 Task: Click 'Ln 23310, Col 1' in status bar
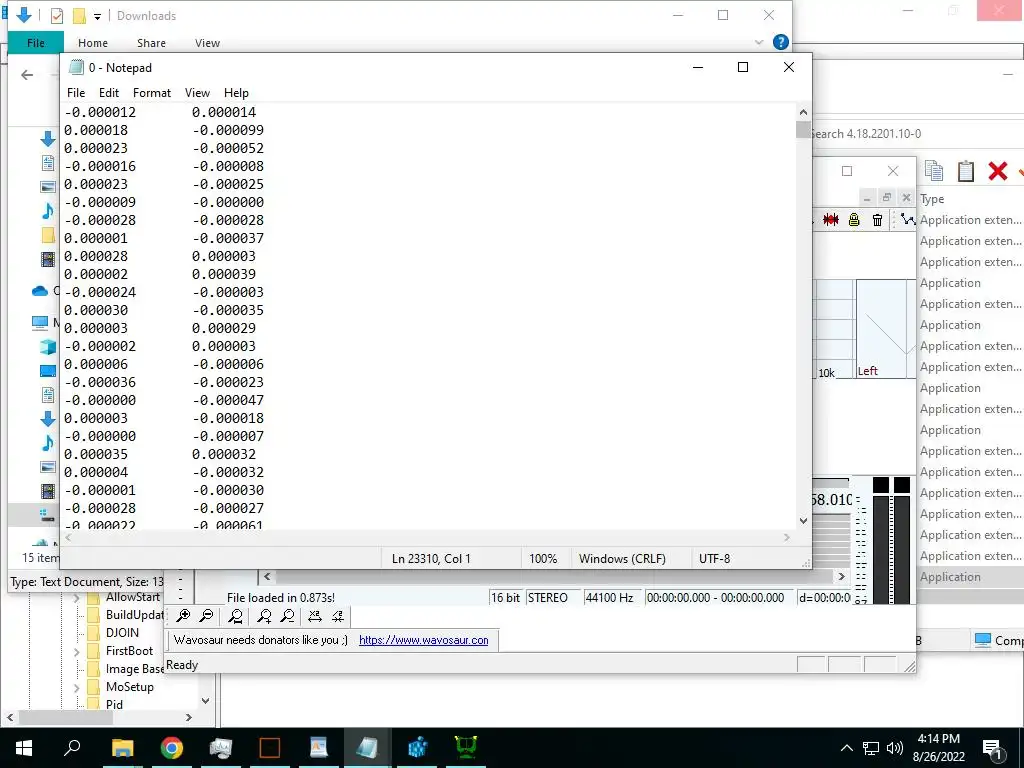pos(431,559)
